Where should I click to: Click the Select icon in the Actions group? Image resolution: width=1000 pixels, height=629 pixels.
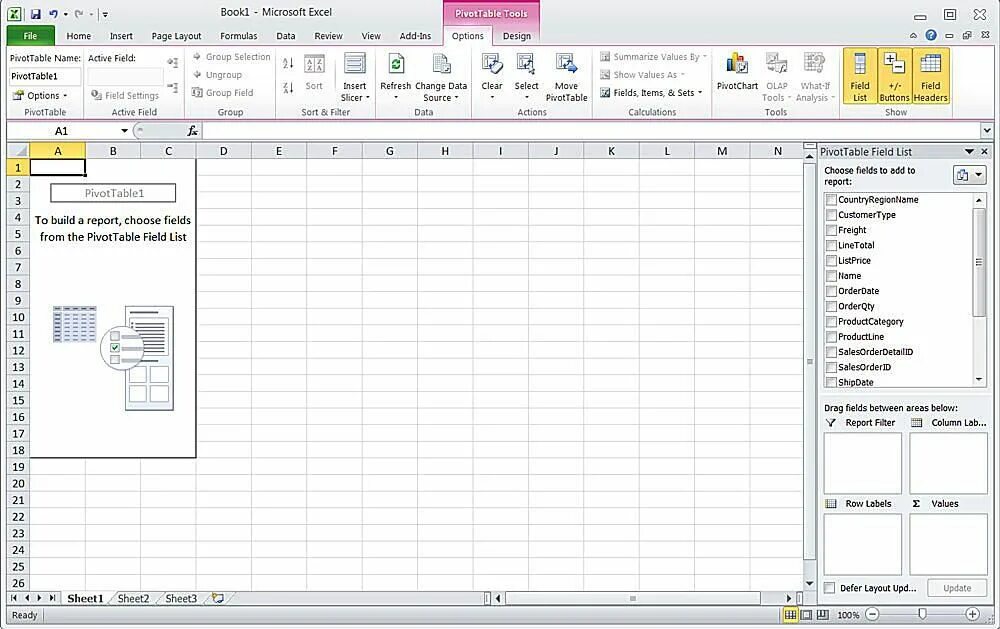tap(526, 64)
